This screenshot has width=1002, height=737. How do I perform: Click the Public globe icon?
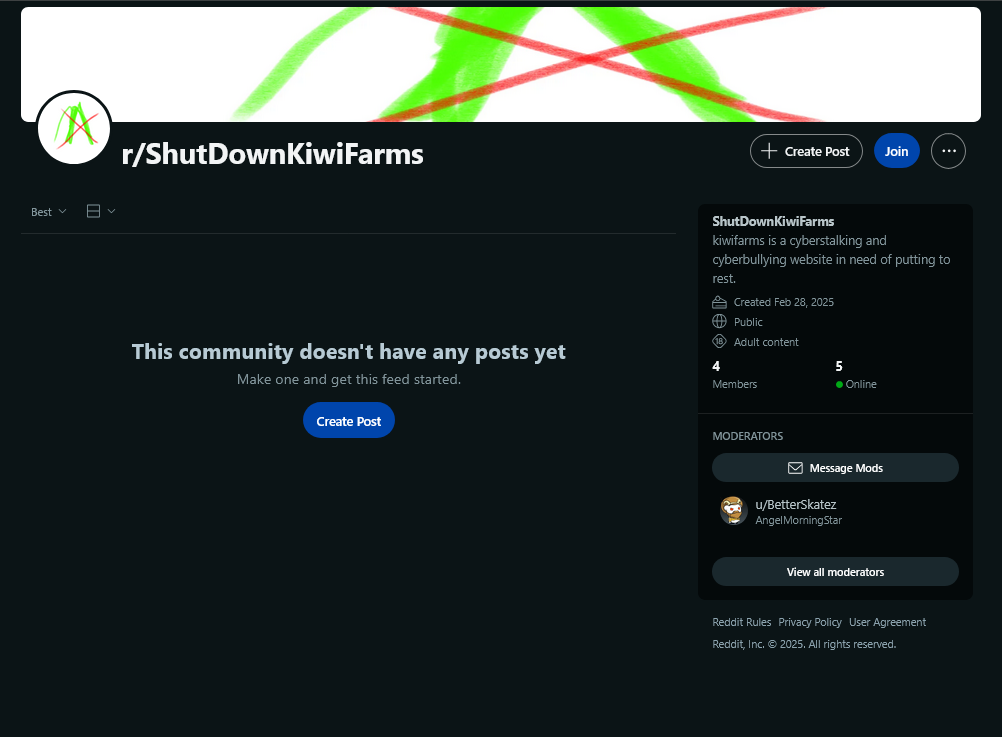coord(720,321)
